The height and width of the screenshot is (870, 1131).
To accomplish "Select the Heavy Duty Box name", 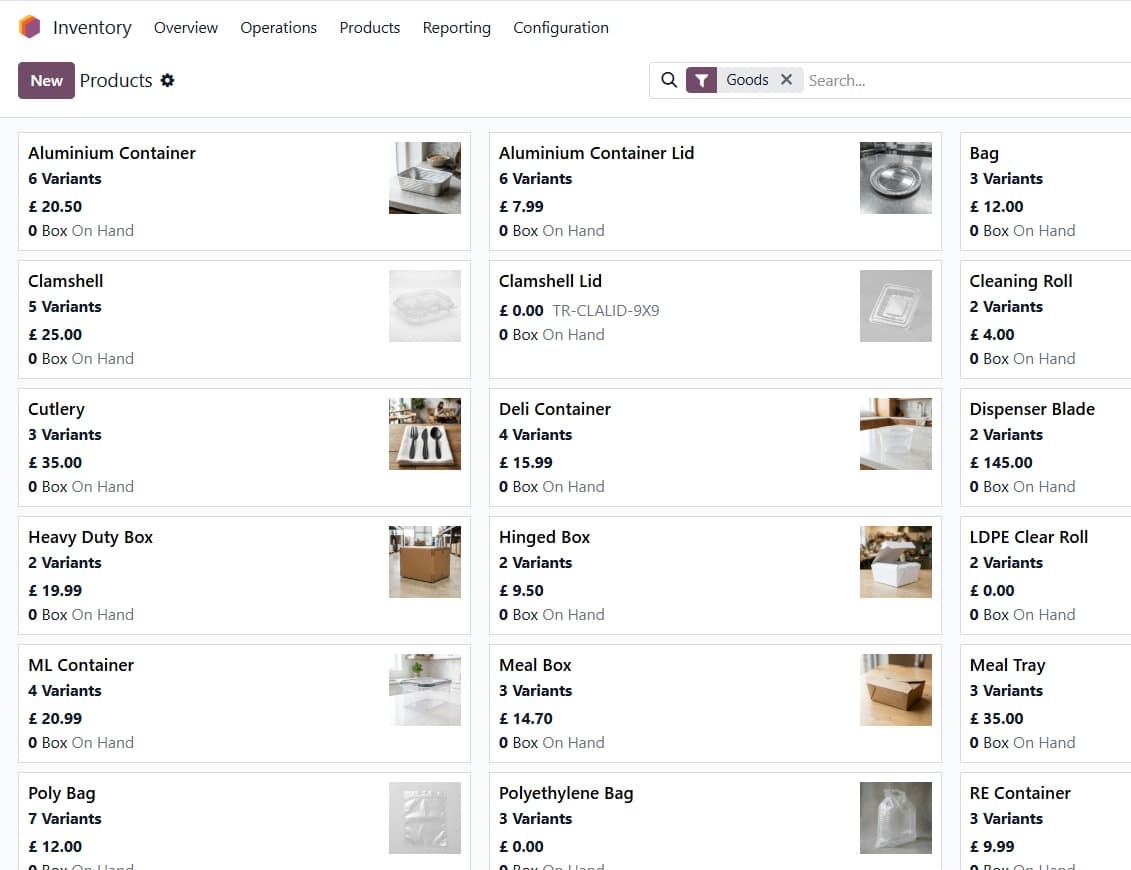I will click(90, 537).
